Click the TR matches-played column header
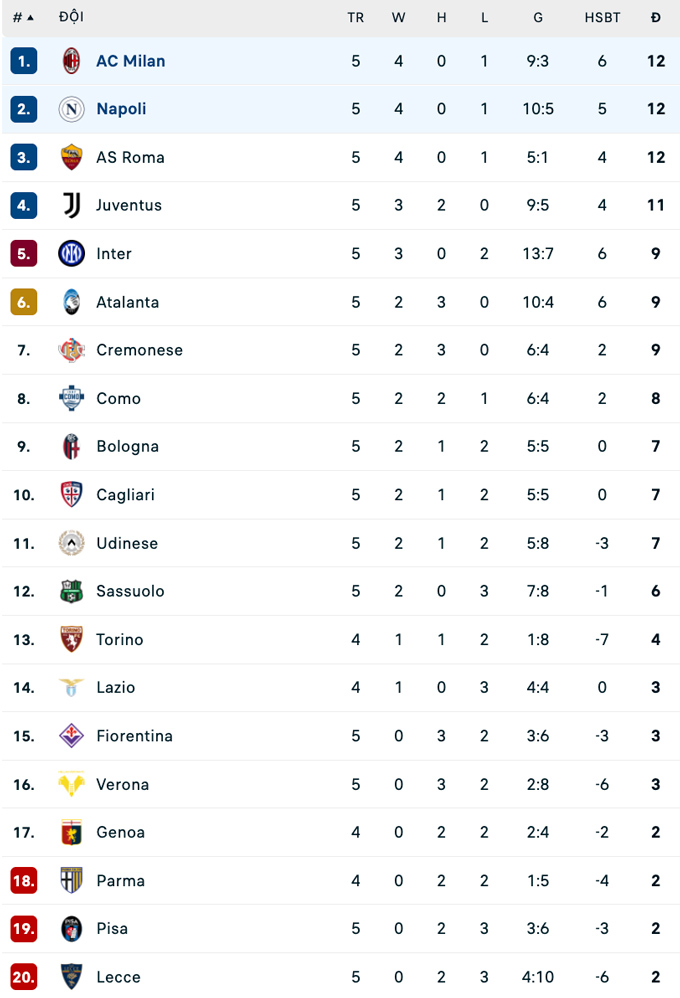Screen dimensions: 680x998 355,17
